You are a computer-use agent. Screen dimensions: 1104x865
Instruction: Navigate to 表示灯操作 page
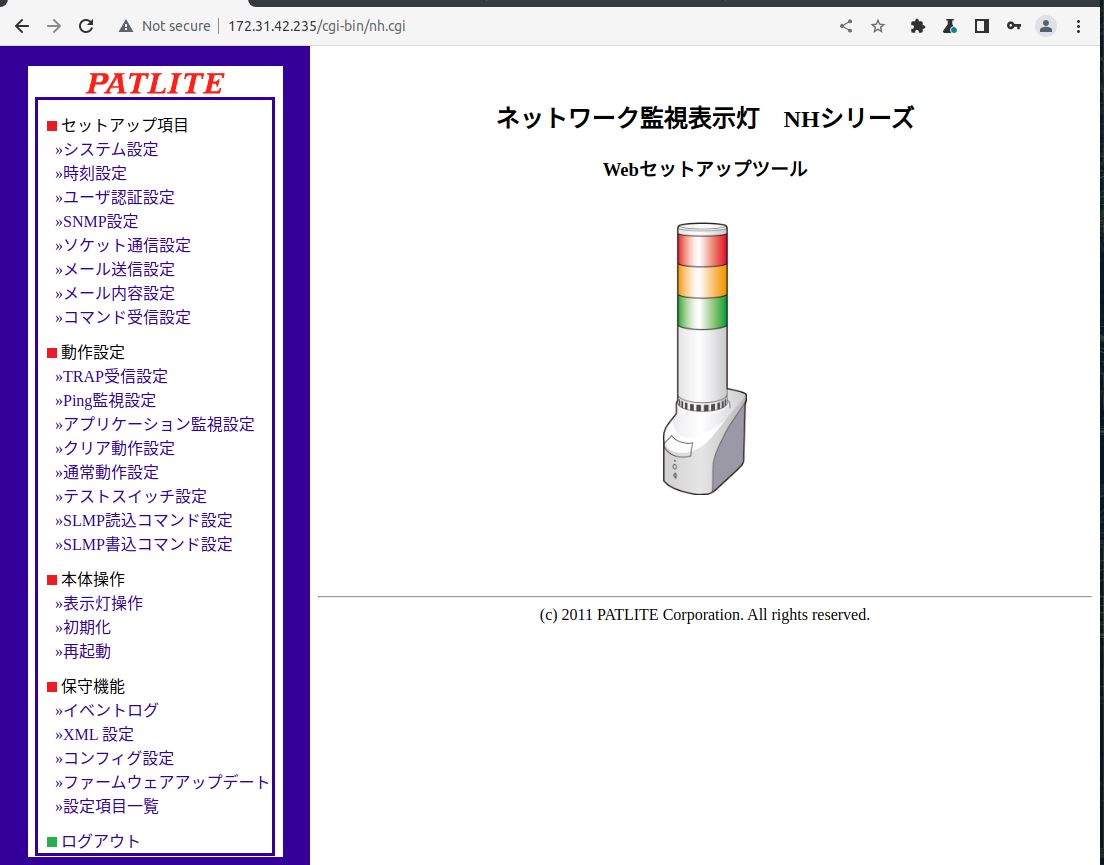[102, 603]
